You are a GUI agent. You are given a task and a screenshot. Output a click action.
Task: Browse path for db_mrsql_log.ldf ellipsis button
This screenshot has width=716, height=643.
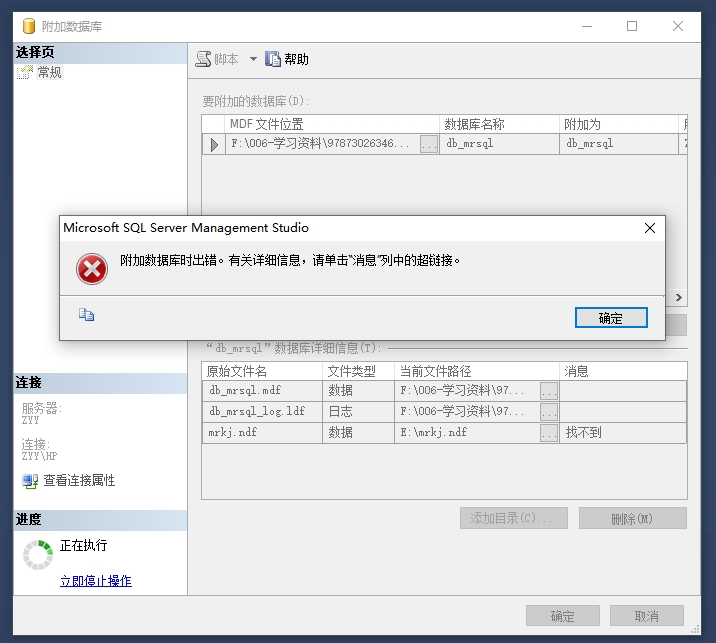(x=549, y=412)
